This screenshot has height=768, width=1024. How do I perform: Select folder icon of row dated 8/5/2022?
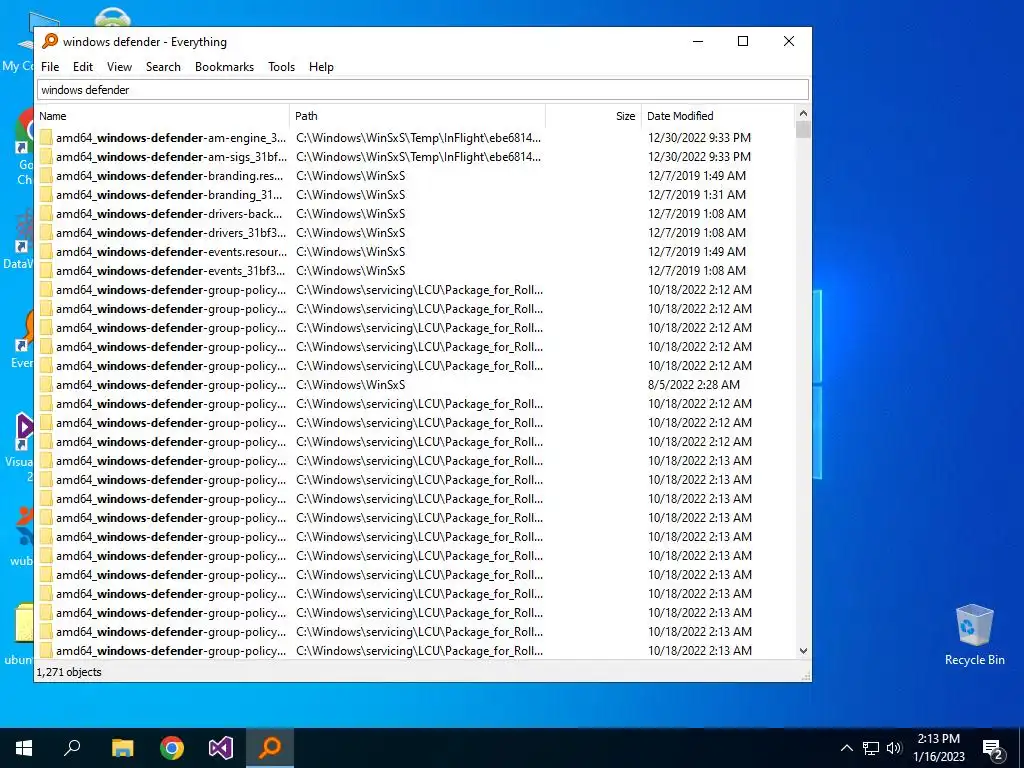(46, 385)
